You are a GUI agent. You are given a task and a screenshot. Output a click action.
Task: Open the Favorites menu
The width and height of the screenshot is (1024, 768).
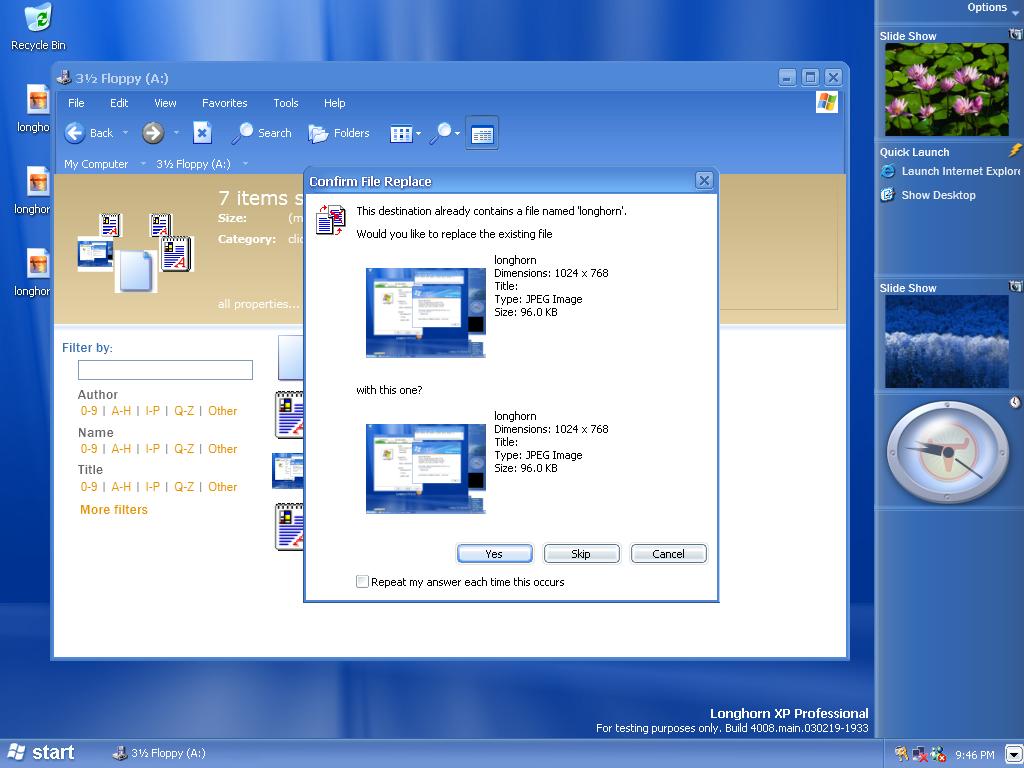(x=225, y=103)
